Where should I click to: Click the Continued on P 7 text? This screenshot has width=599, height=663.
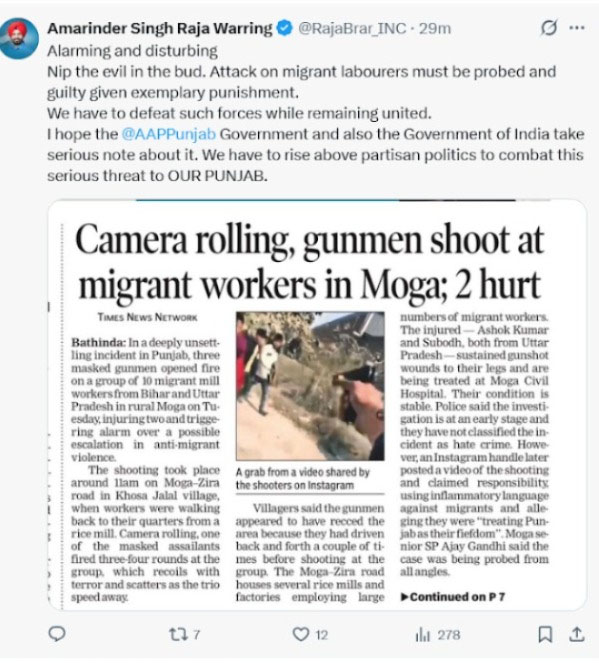point(452,597)
